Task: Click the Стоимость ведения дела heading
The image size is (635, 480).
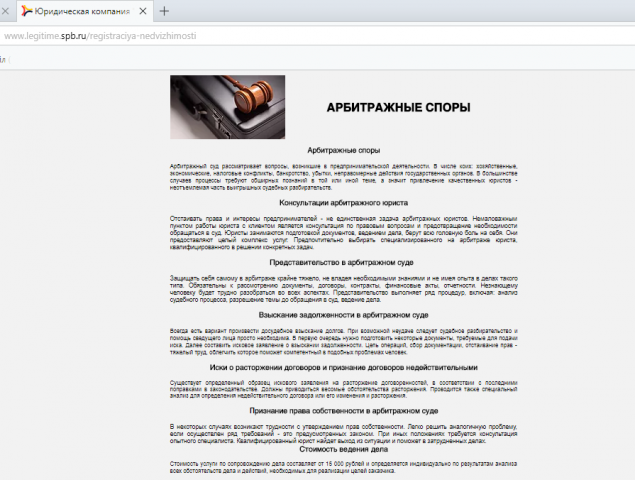Action: pos(343,449)
